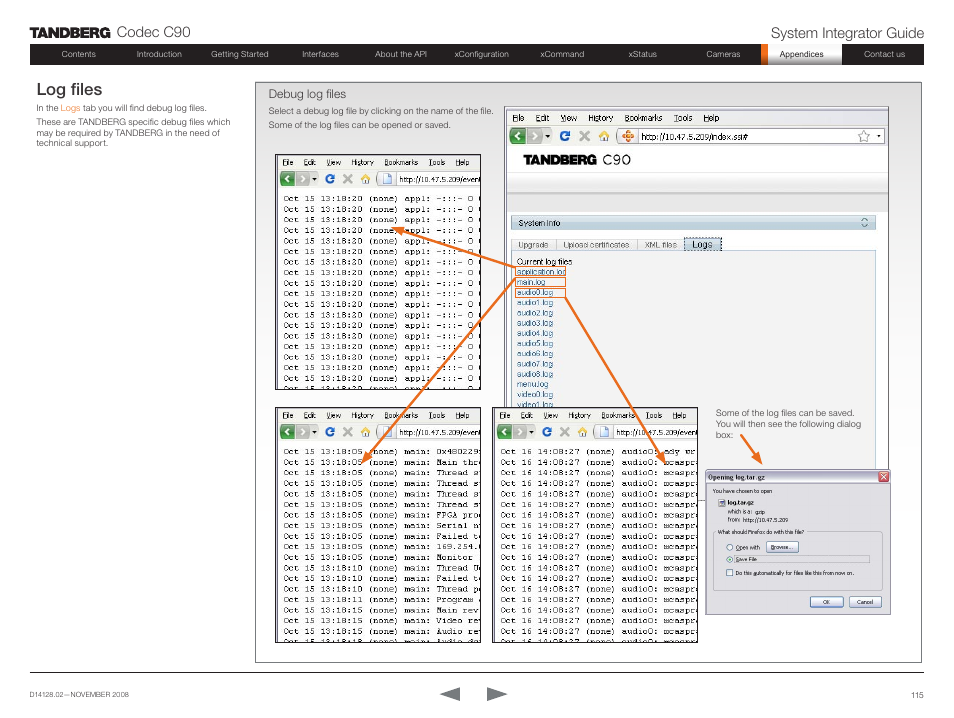Image resolution: width=954 pixels, height=718 pixels.
Task: Click OK in Opening log.tar.gz dialog
Action: 826,602
